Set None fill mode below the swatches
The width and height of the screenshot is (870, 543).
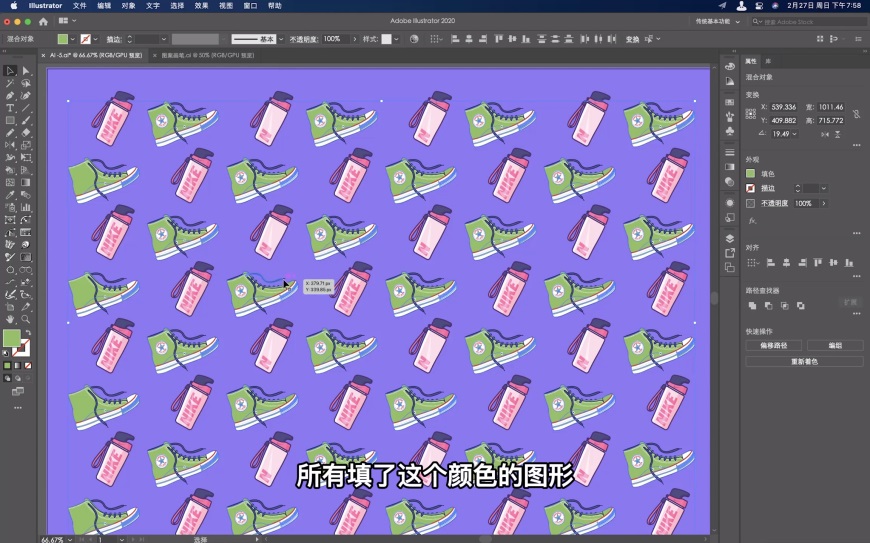[28, 366]
